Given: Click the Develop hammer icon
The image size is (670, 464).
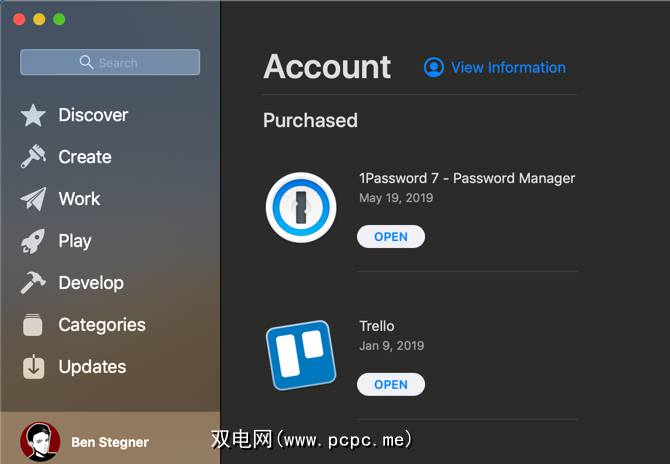Looking at the screenshot, I should (x=33, y=283).
